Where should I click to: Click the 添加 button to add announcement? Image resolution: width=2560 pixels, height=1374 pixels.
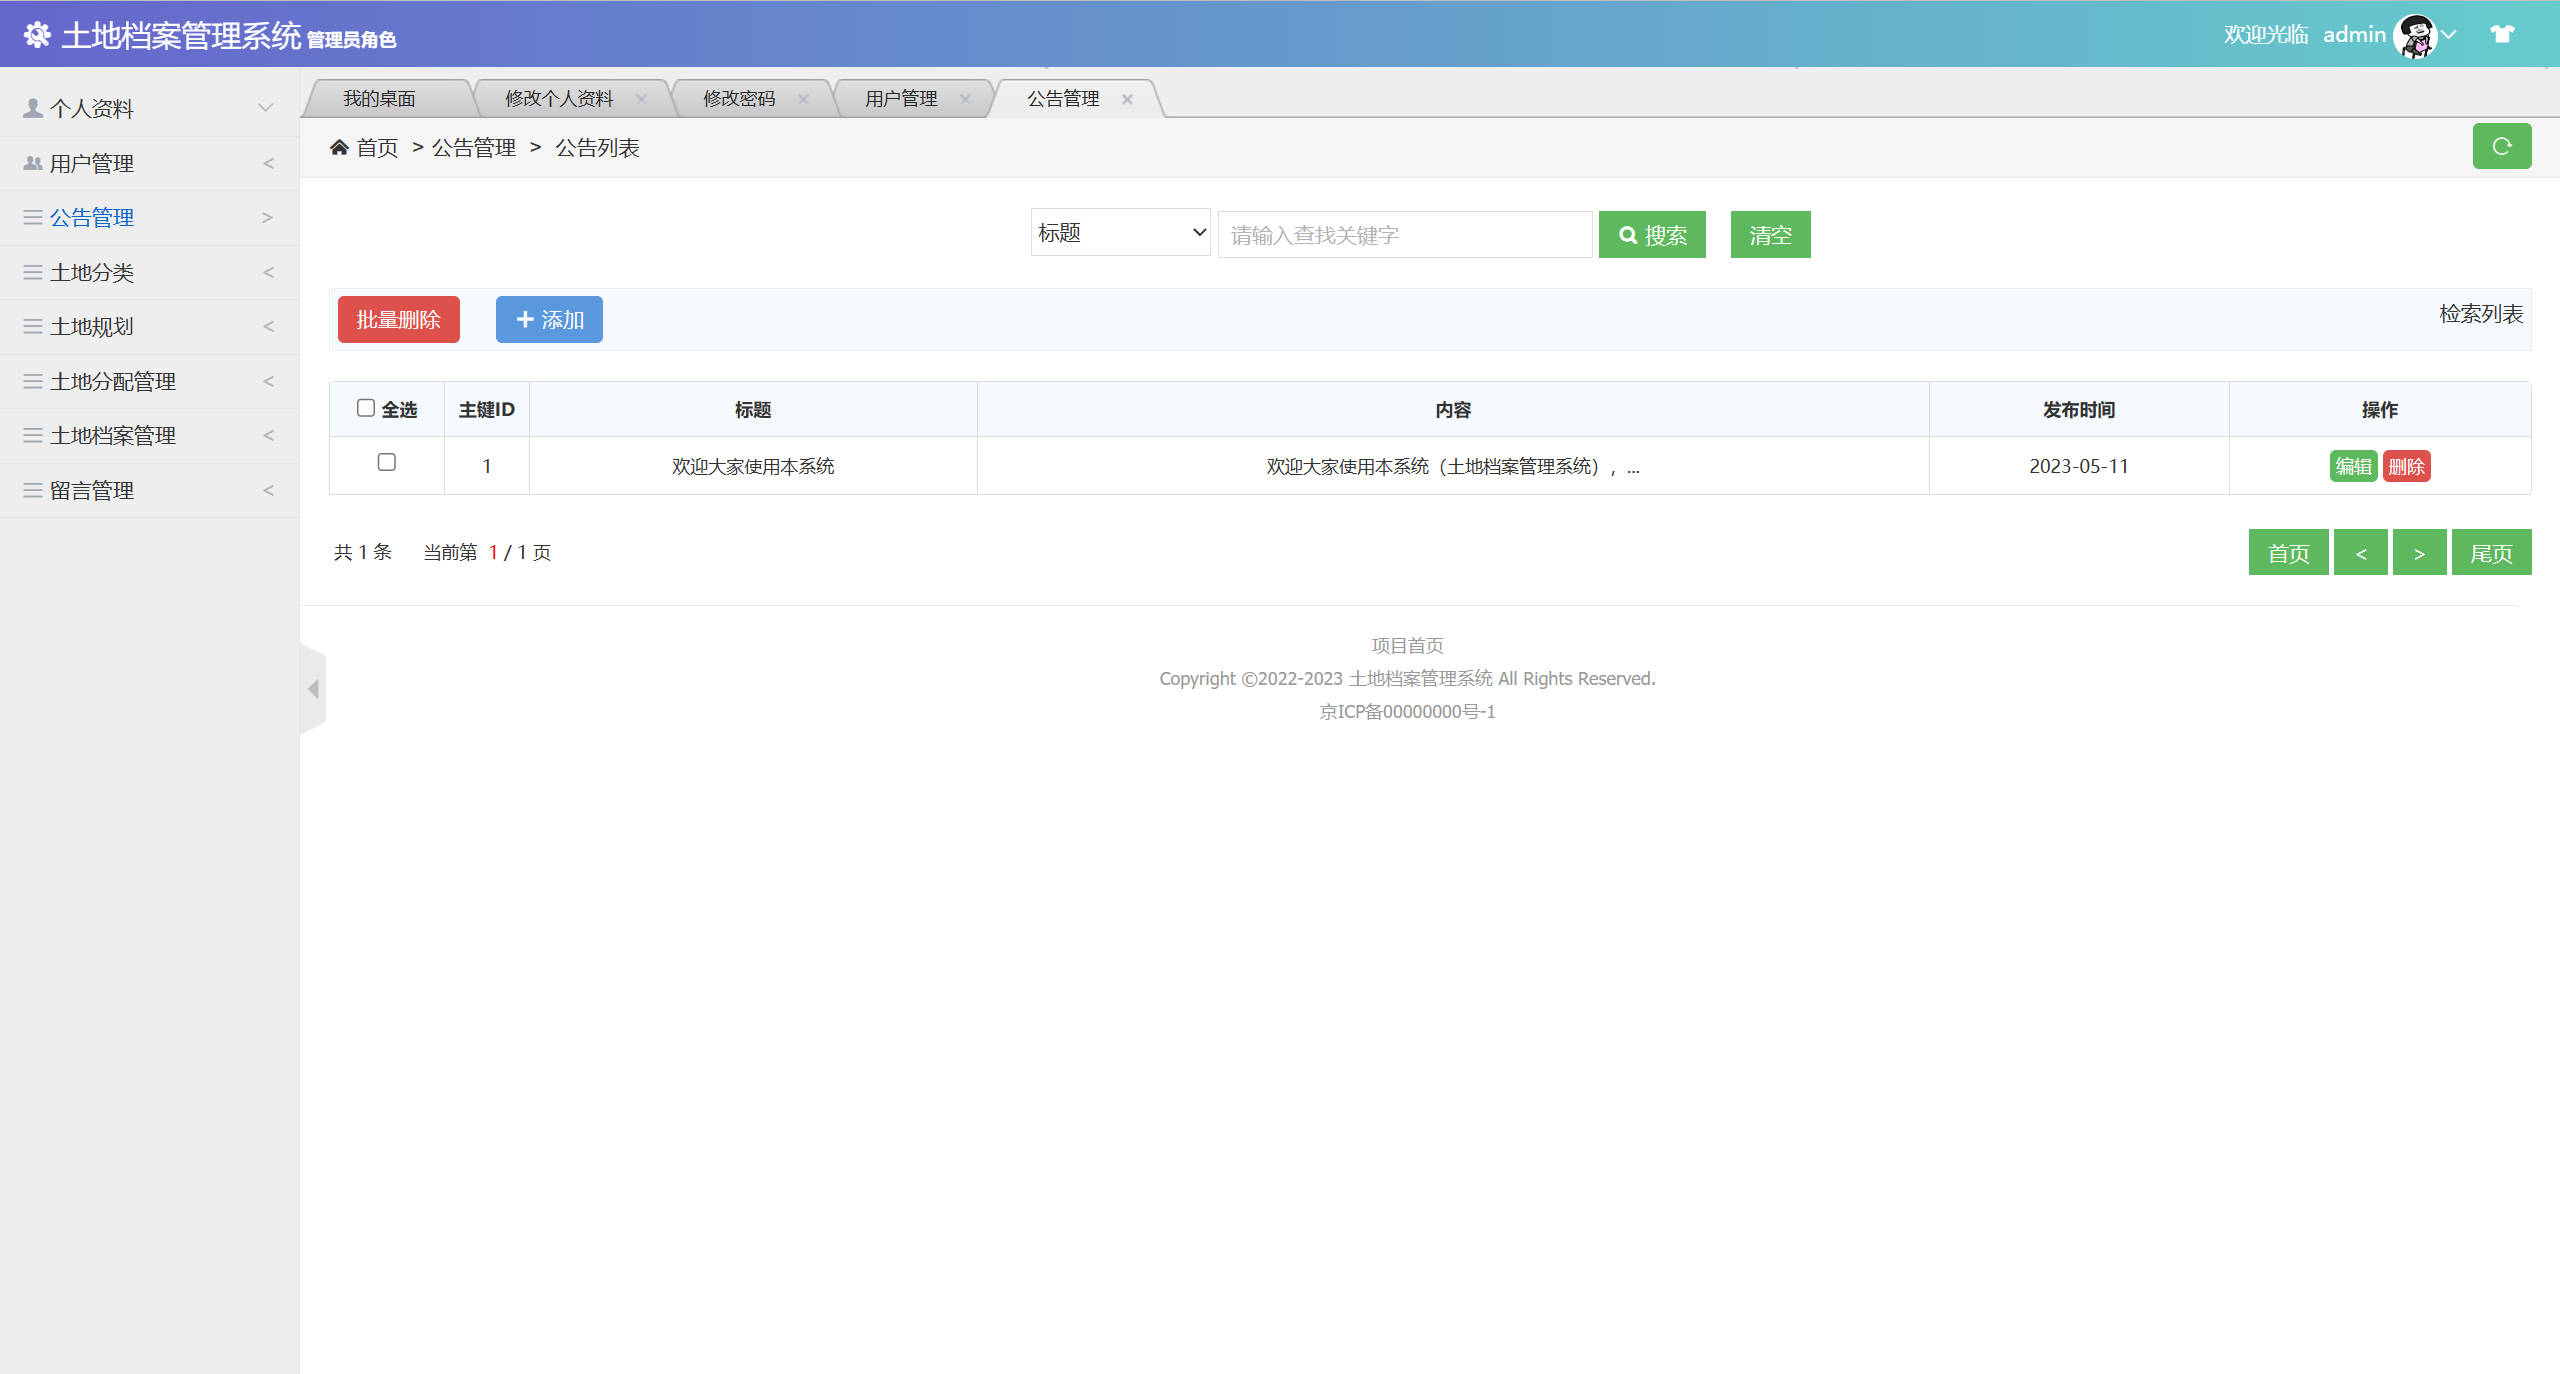tap(548, 319)
